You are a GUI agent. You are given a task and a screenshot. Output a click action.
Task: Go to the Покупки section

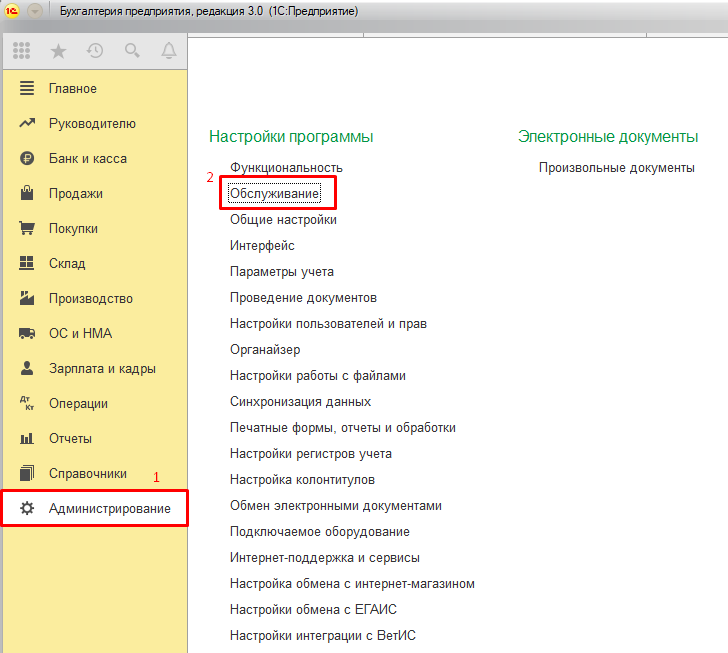click(73, 229)
